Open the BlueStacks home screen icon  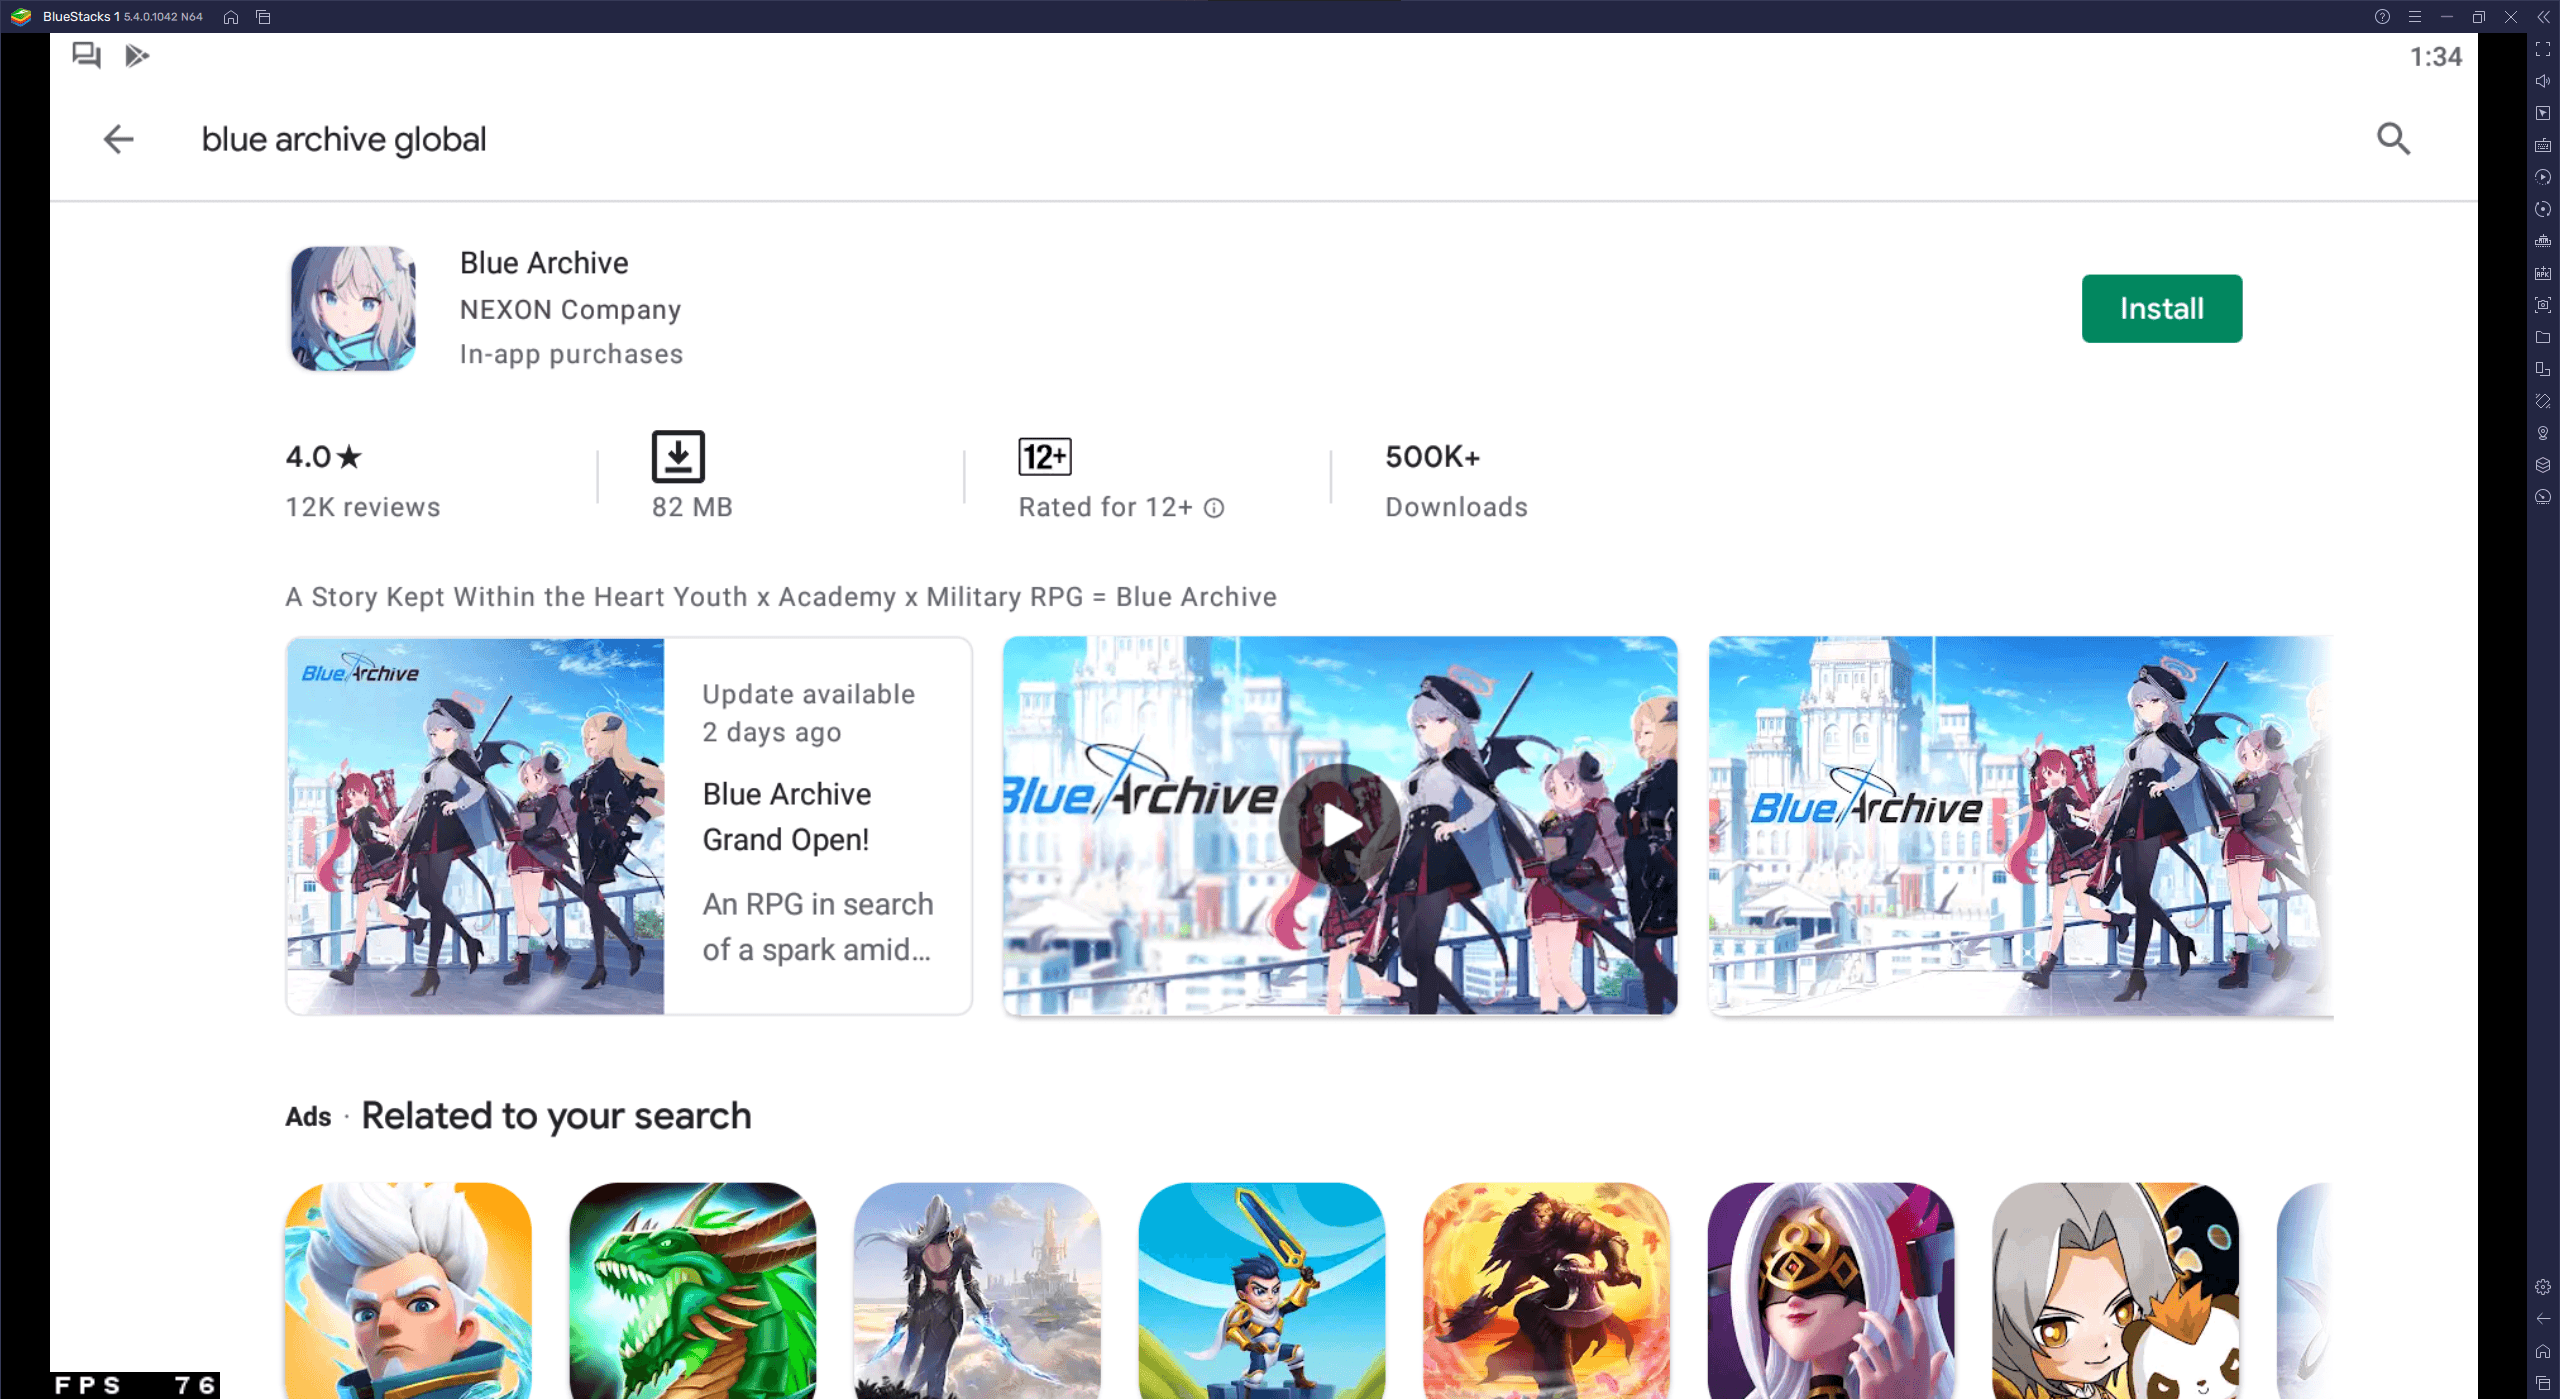[x=231, y=17]
